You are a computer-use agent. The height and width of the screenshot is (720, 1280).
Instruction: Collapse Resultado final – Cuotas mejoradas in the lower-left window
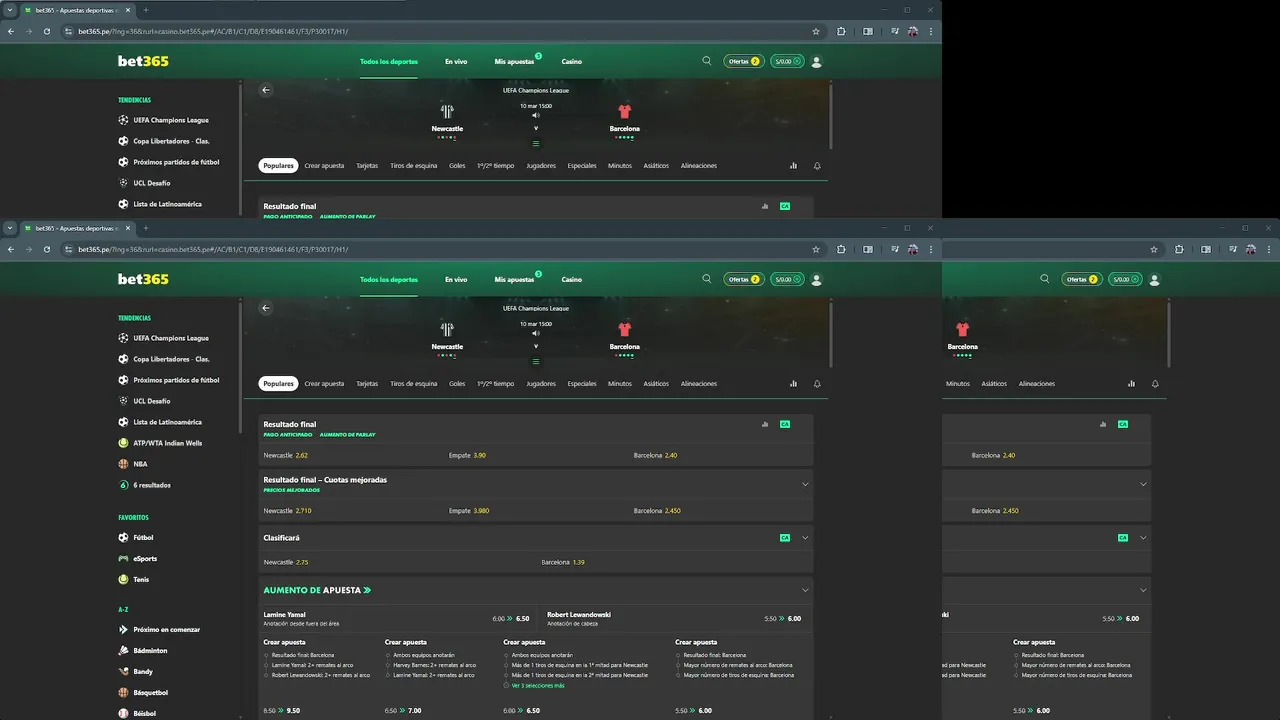click(805, 484)
